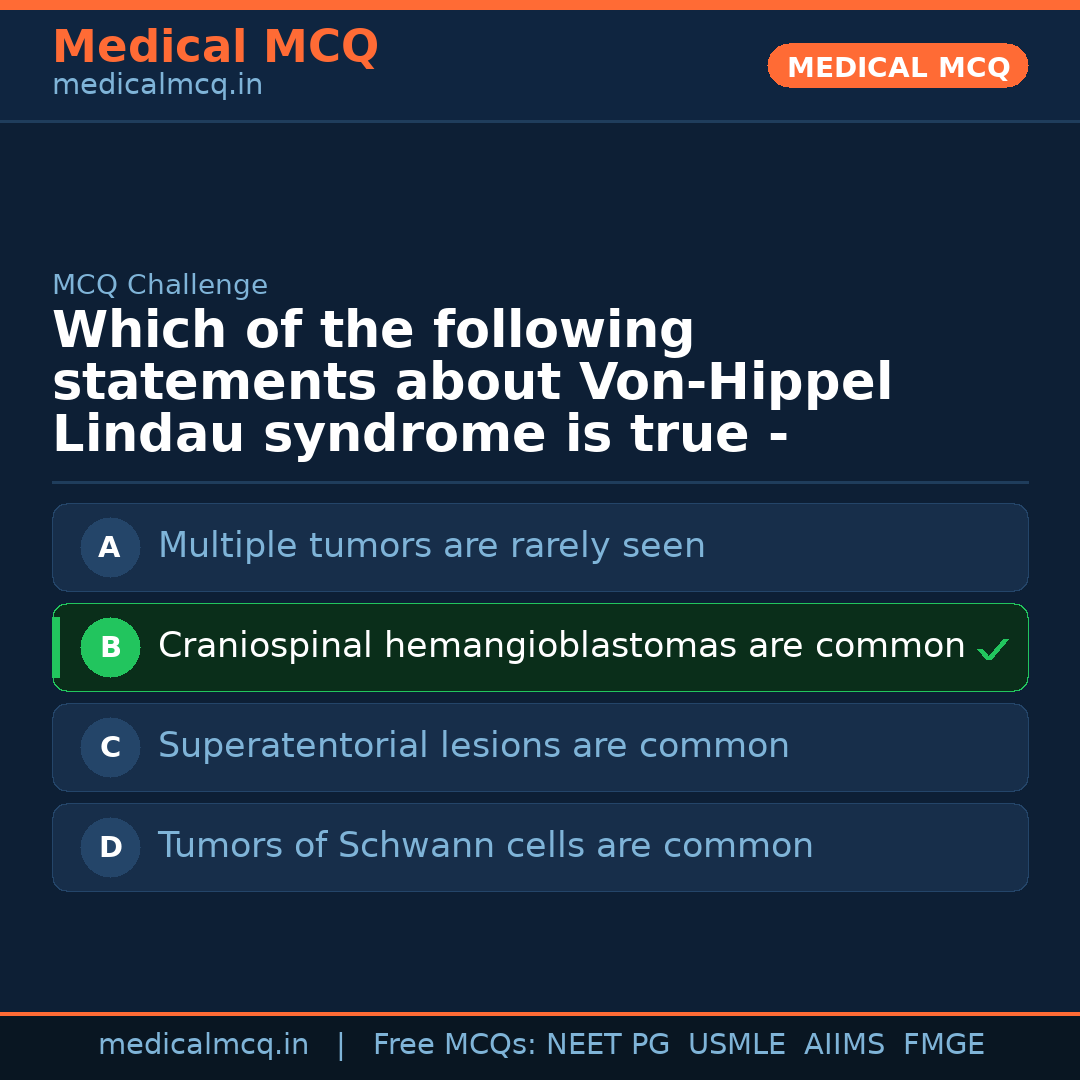This screenshot has width=1080, height=1080.
Task: Select the letter C option circle
Action: coord(110,747)
